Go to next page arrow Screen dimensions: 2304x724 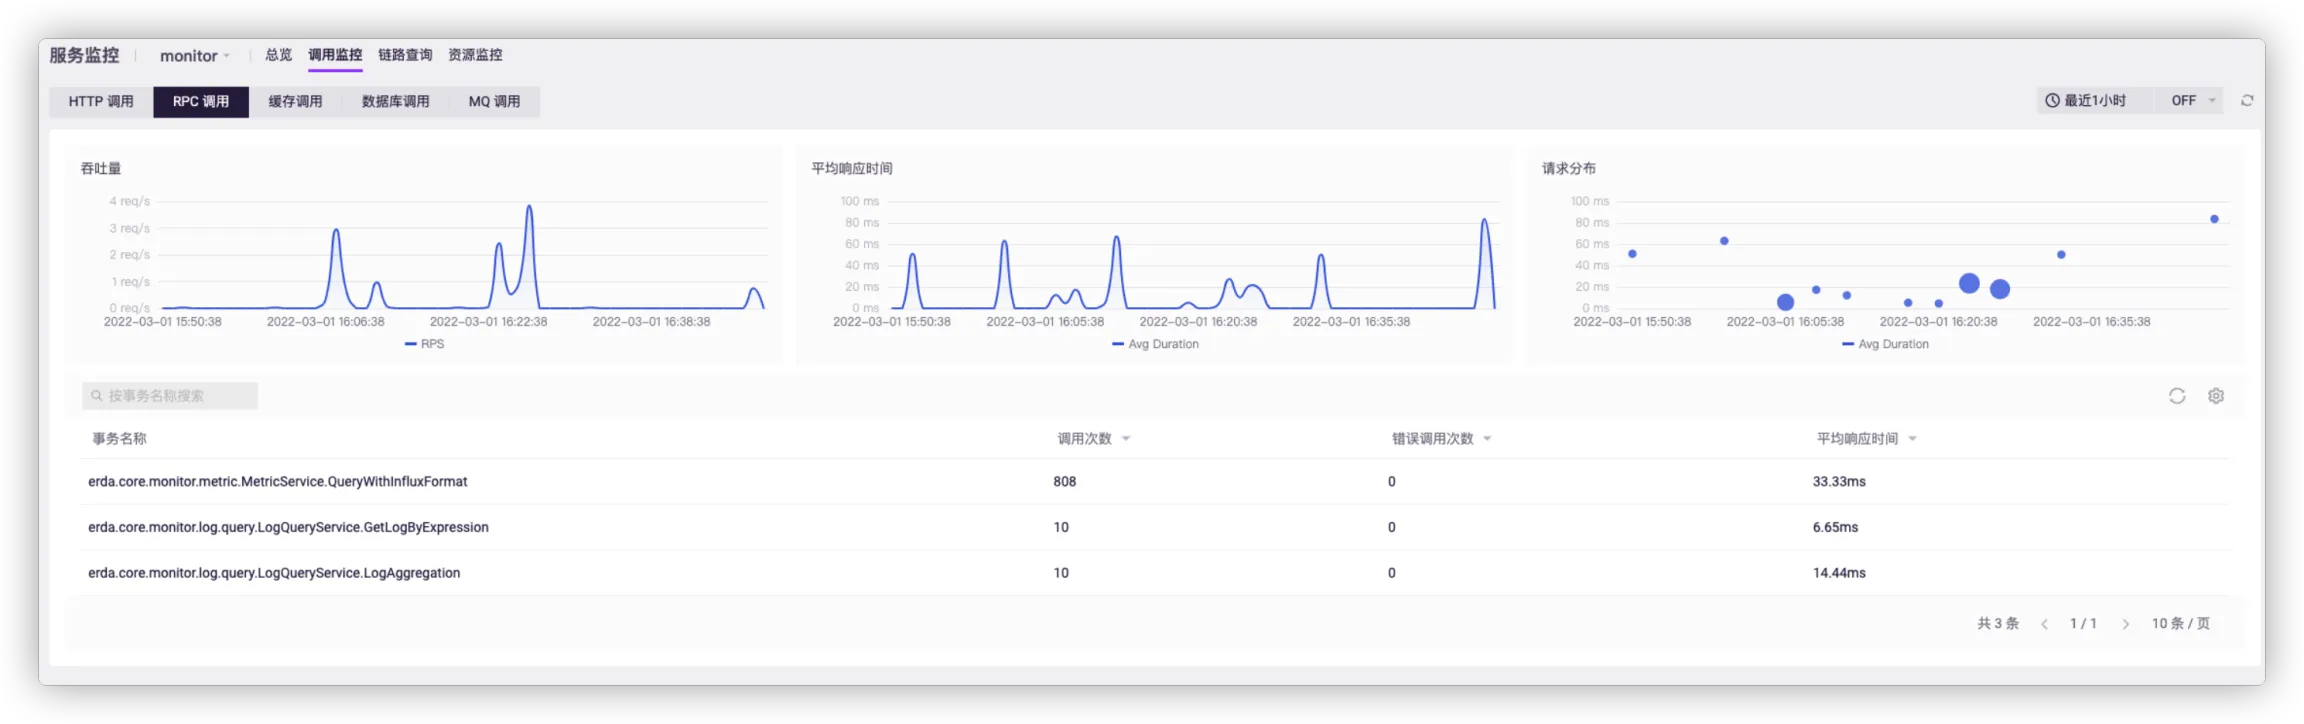pos(2125,624)
